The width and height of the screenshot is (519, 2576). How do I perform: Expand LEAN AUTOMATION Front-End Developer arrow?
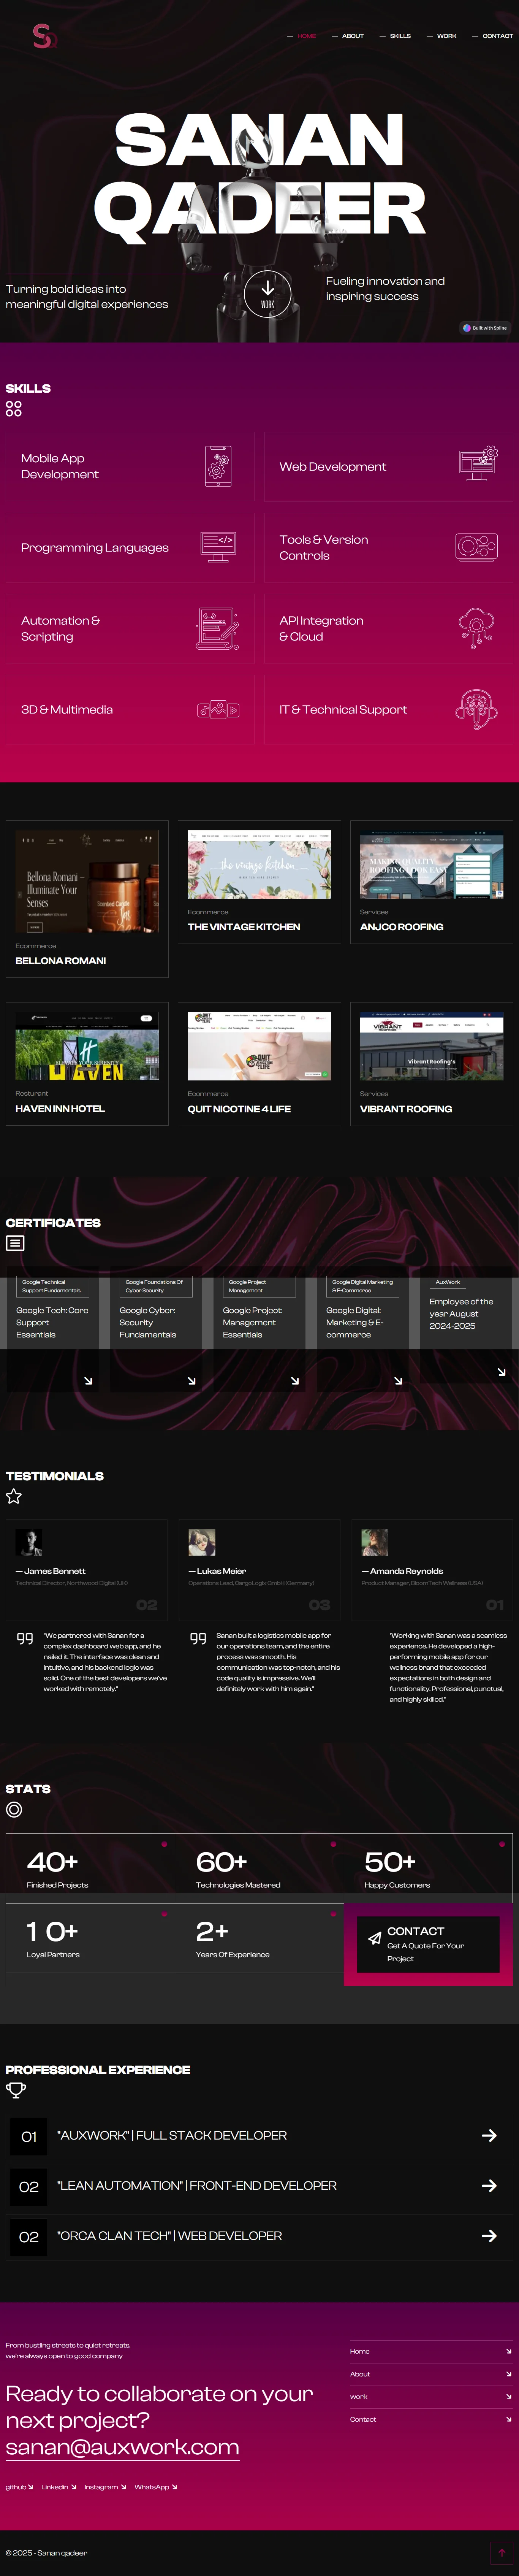pyautogui.click(x=489, y=2185)
